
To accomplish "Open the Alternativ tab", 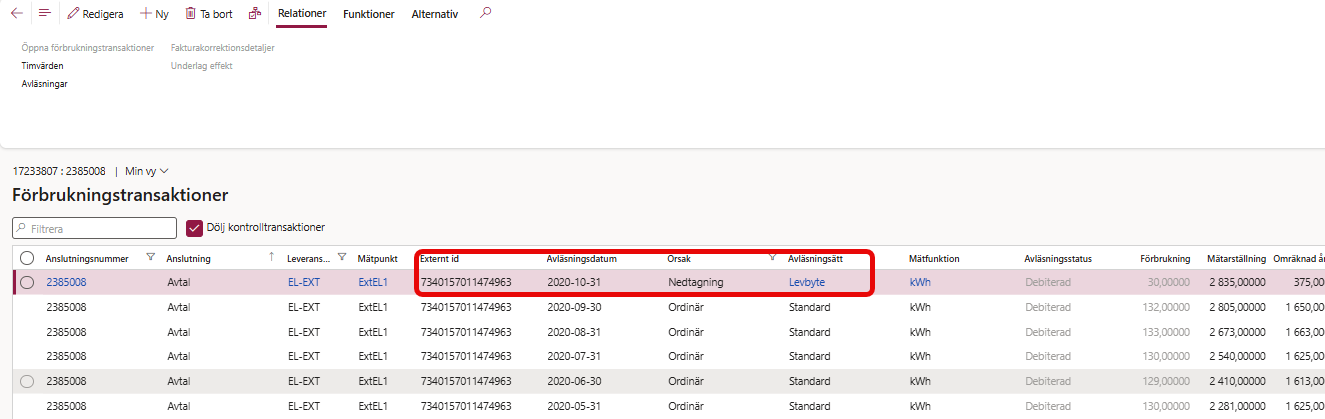I will click(x=435, y=14).
